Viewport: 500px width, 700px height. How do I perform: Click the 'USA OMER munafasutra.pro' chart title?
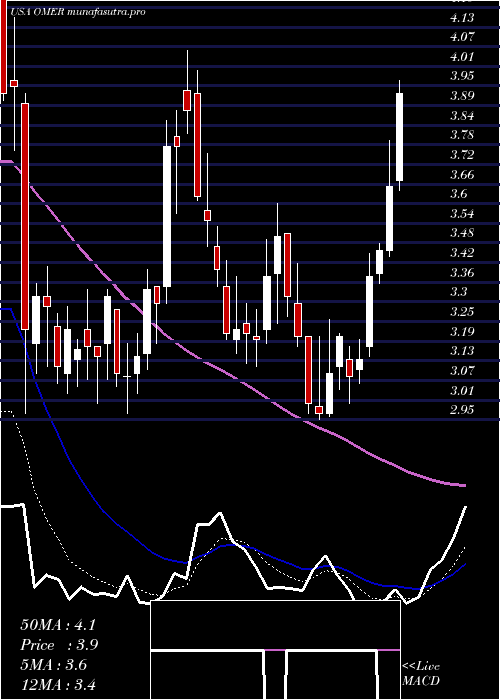point(78,12)
